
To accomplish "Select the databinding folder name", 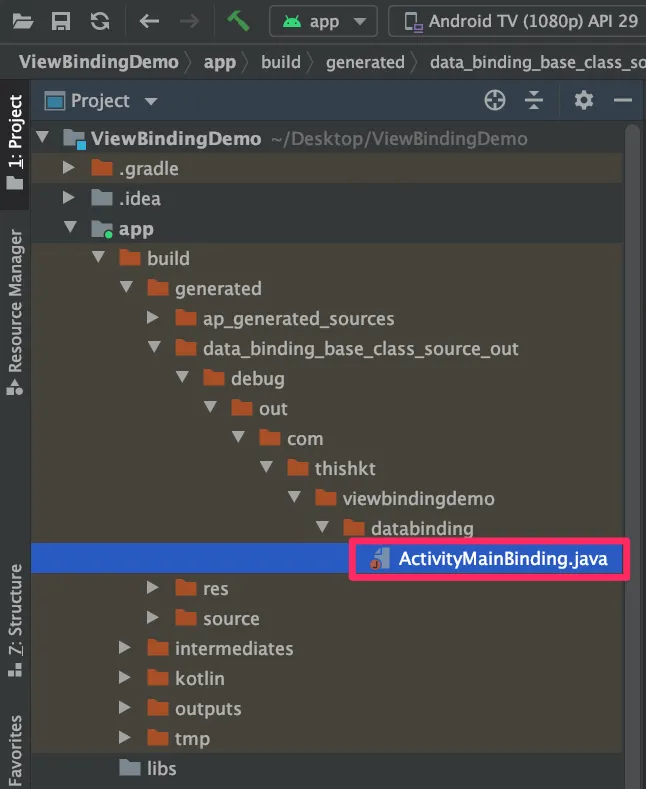I will [422, 529].
